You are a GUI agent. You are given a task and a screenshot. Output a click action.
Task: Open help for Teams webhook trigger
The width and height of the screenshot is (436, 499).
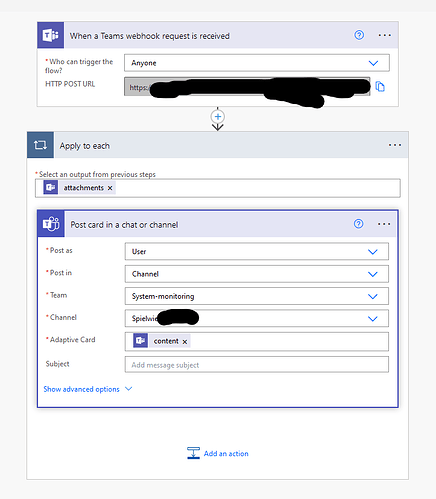point(359,35)
